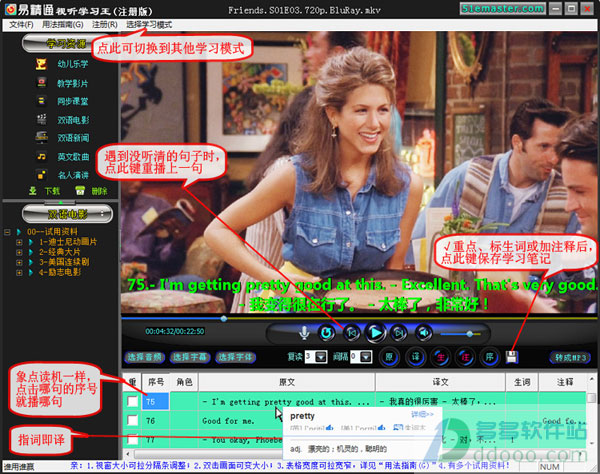Screen dimensions: 600x474
Task: Click the video progress slider handle
Action: coord(224,318)
